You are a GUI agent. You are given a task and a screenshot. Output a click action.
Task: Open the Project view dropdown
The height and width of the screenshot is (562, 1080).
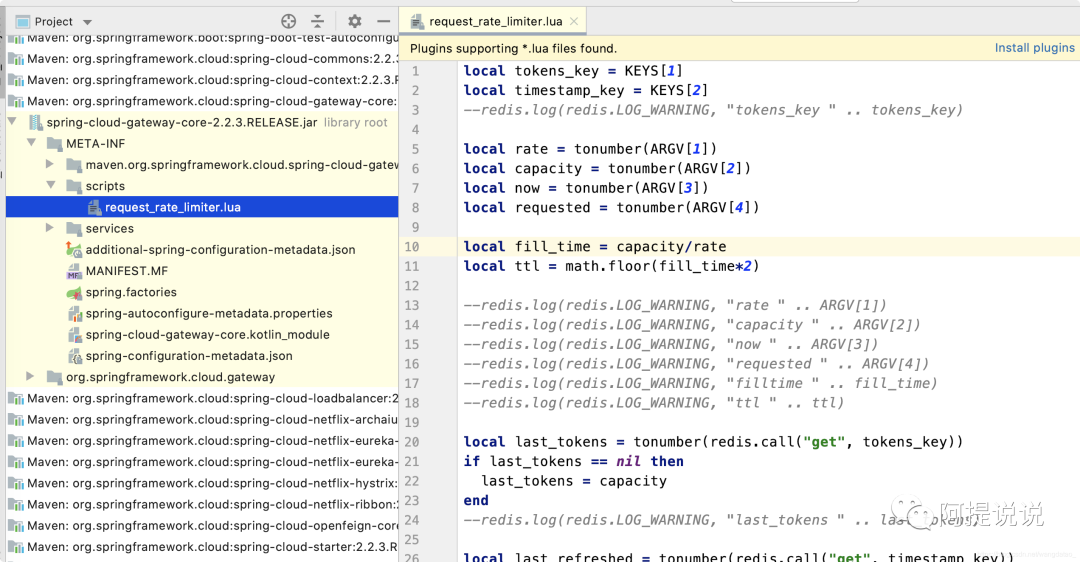tap(87, 22)
